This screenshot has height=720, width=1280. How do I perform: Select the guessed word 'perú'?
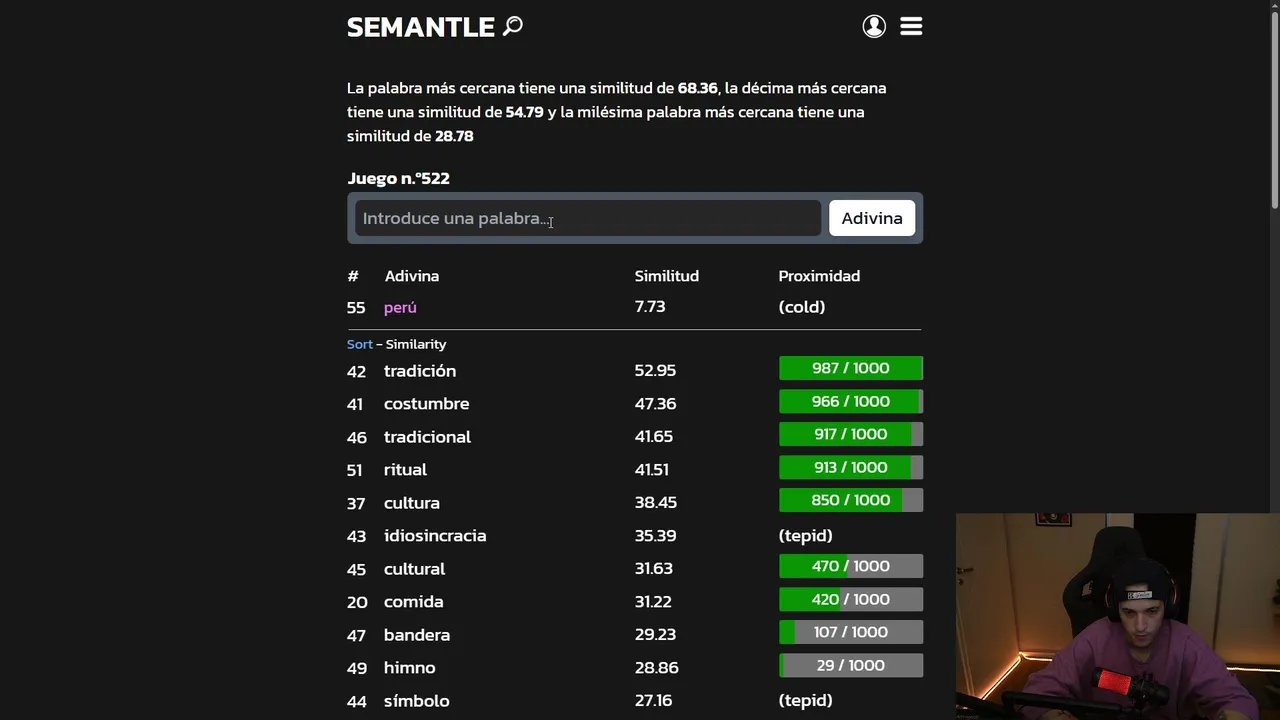point(400,307)
